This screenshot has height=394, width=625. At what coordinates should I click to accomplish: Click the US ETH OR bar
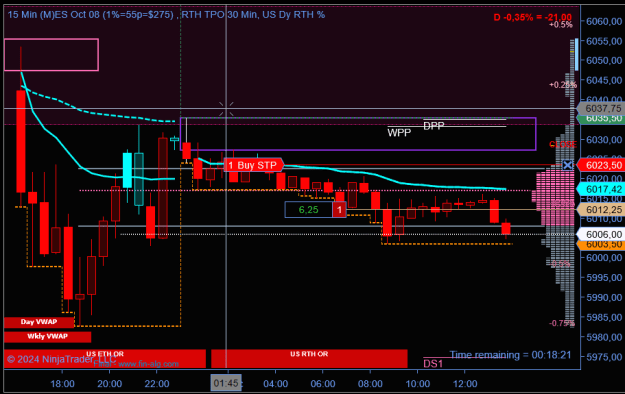coord(105,358)
